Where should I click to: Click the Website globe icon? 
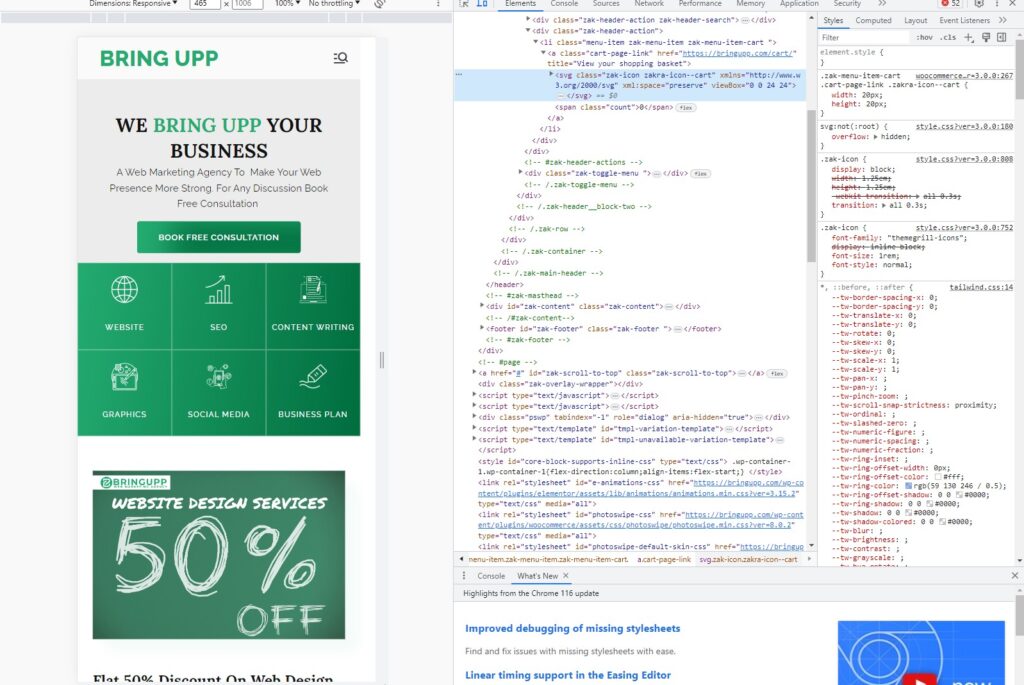click(124, 289)
